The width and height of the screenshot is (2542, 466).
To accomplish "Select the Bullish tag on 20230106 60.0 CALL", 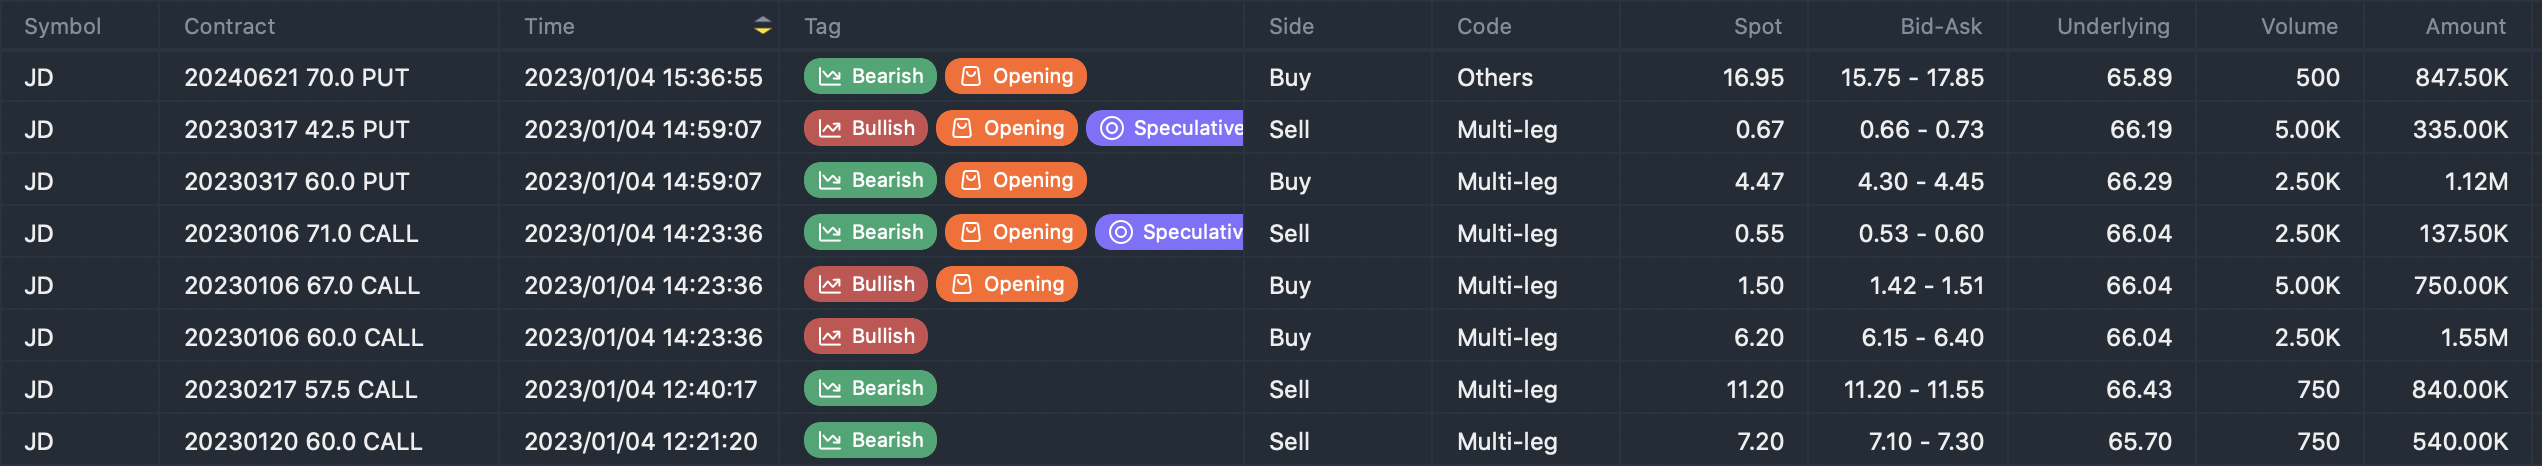I will click(x=866, y=336).
